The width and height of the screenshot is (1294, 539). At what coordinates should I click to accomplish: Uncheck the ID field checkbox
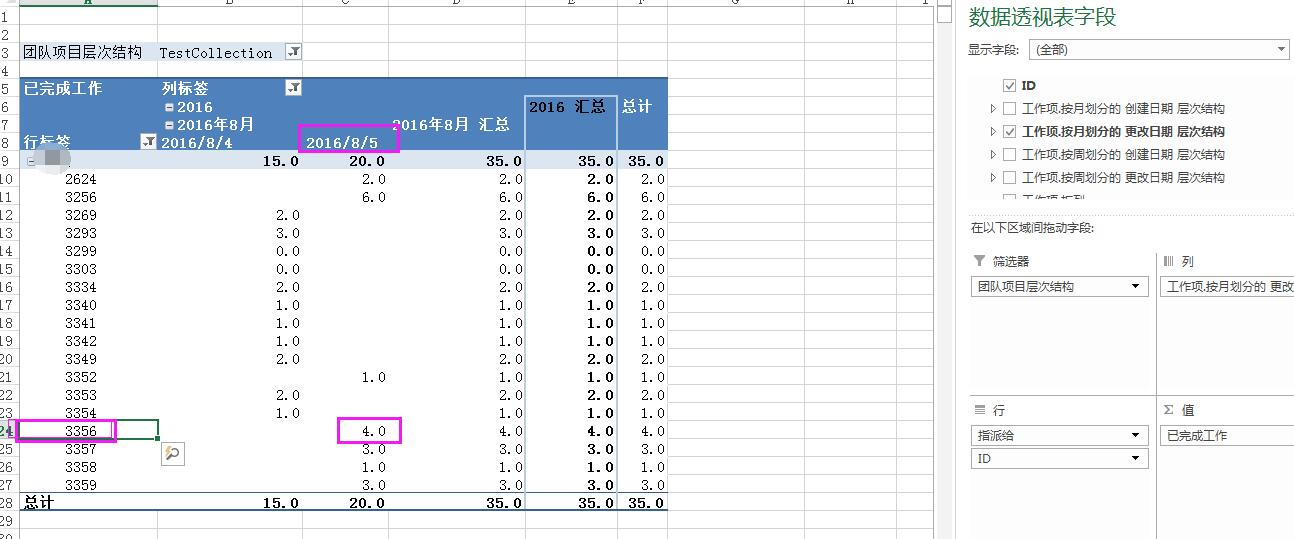click(1009, 86)
